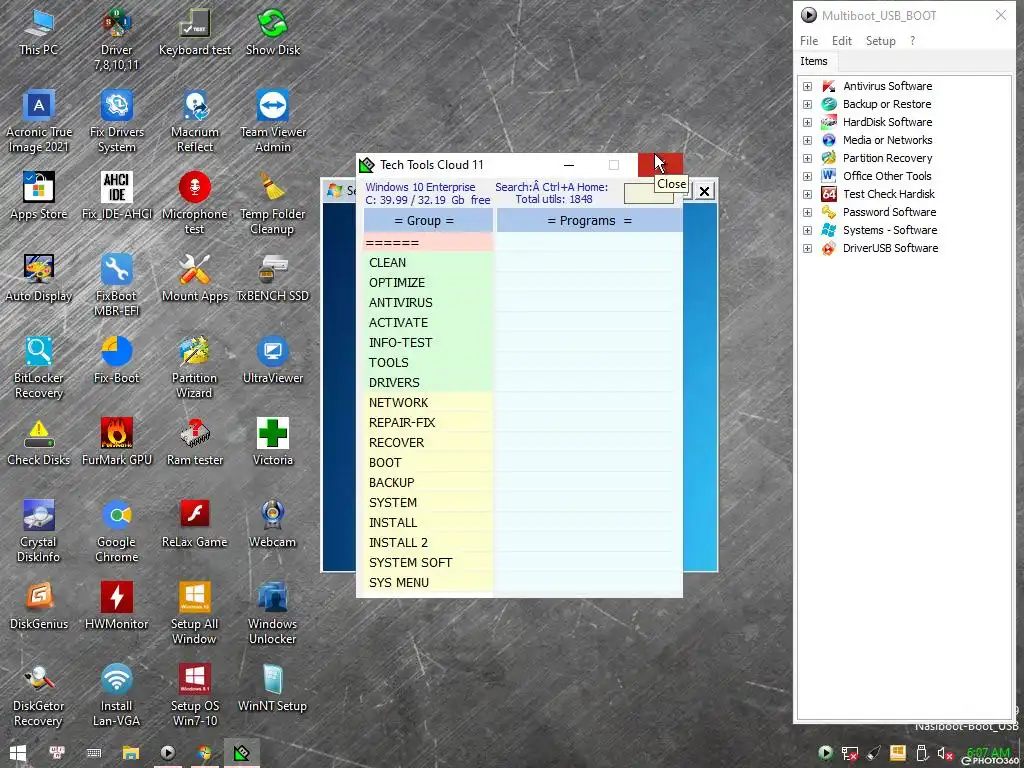Open Webcam desktop shortcut
Screen dimensions: 1024x768
pos(272,524)
